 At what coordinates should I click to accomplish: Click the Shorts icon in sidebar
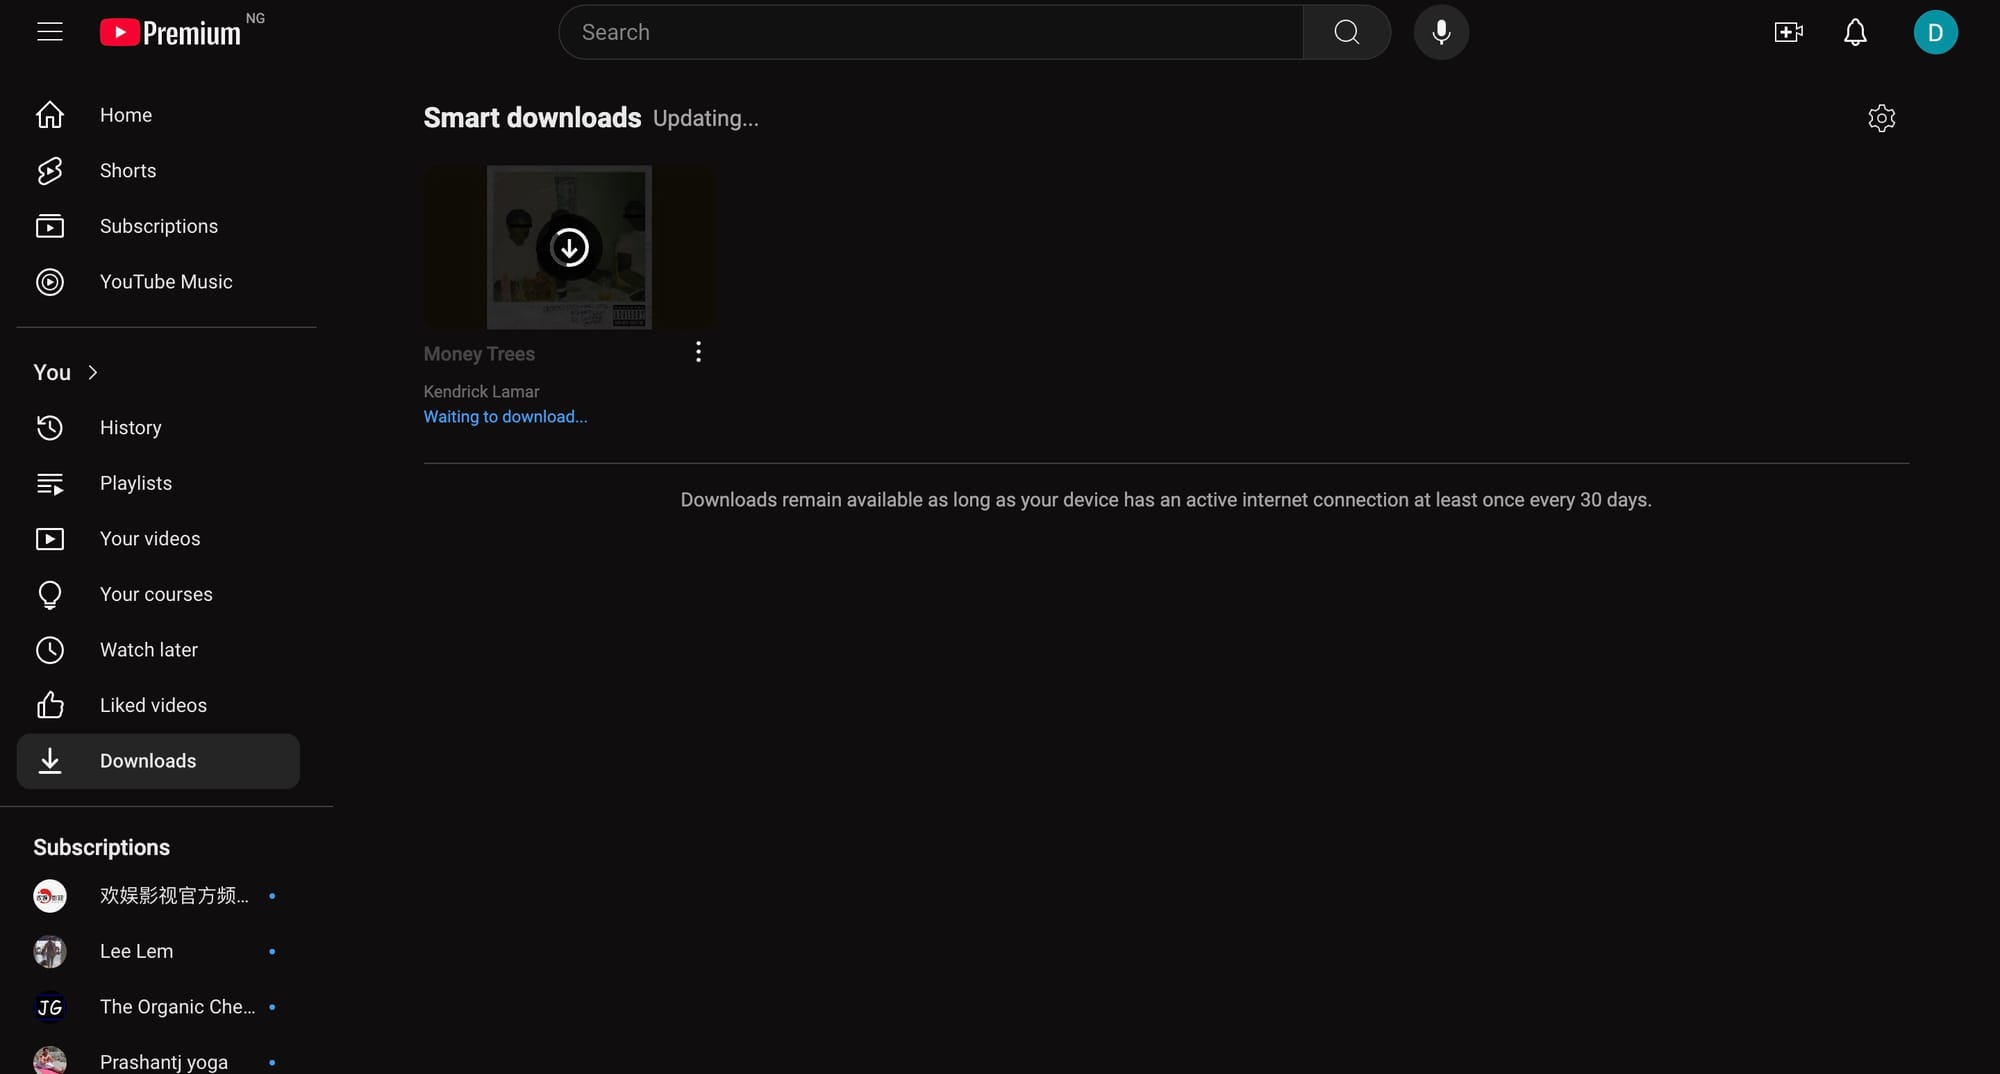coord(50,171)
